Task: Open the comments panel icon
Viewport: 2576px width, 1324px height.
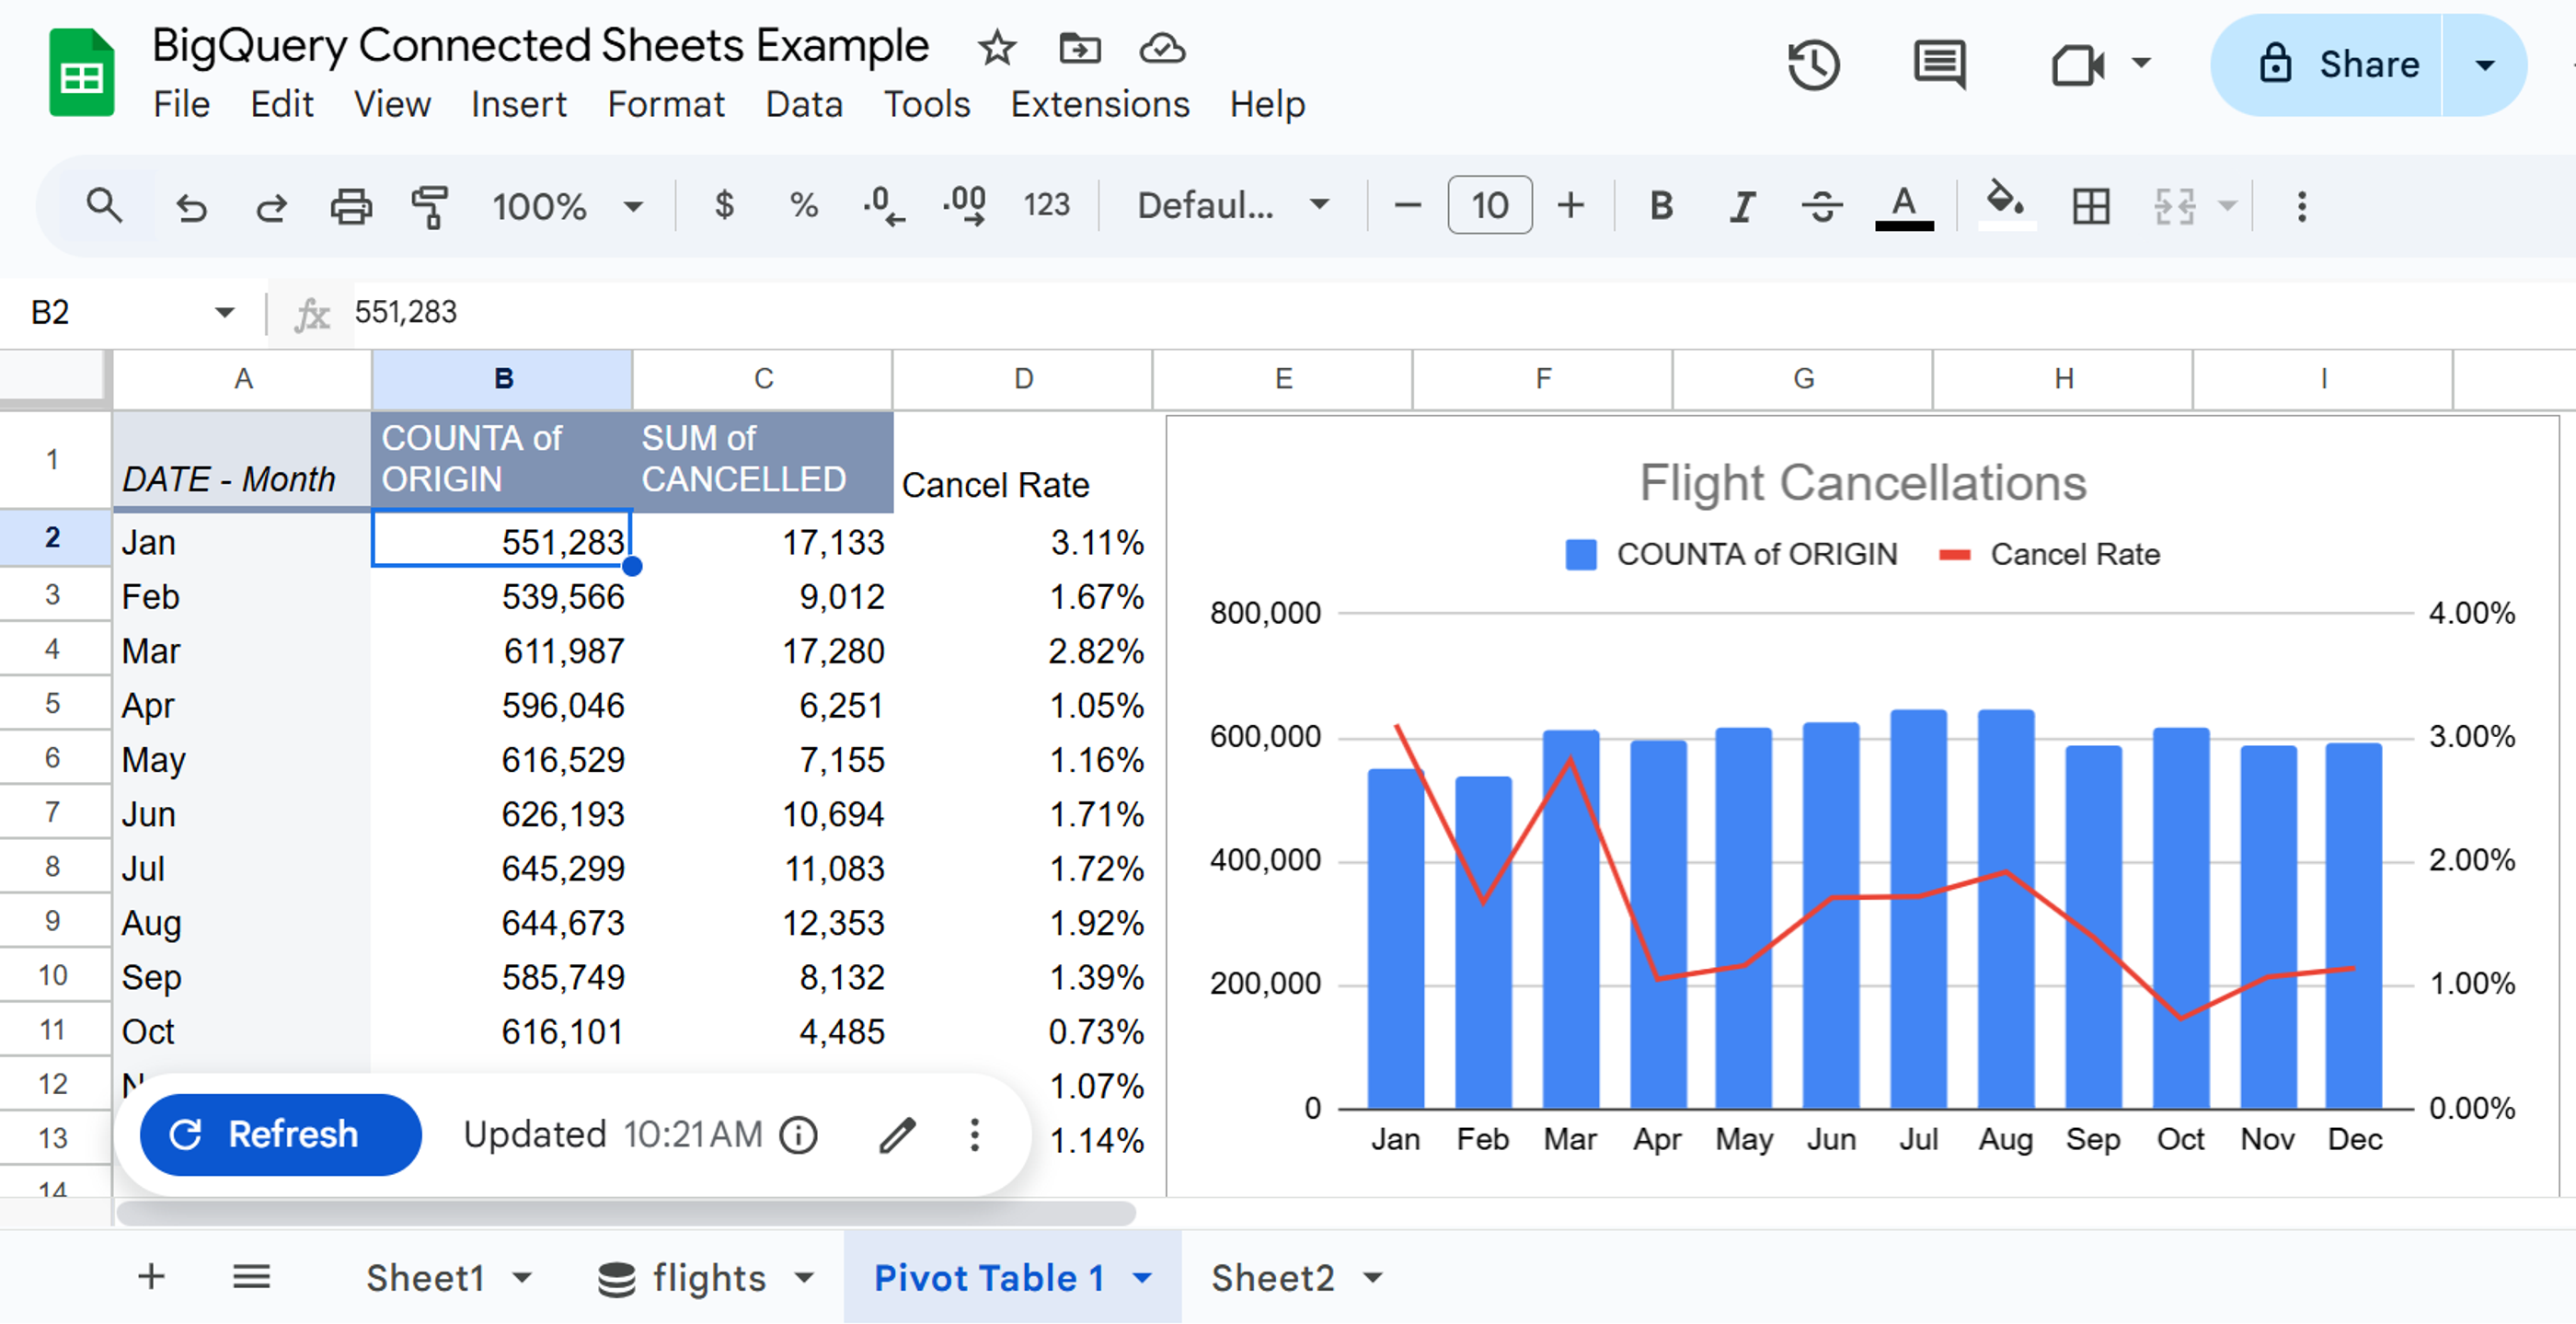Action: [1939, 65]
